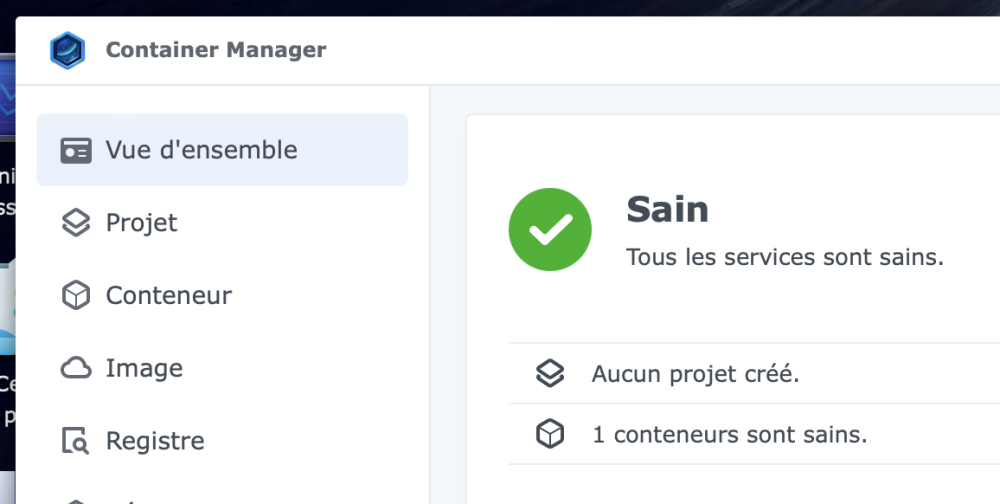1000x504 pixels.
Task: Click the Image cloud icon in sidebar
Action: point(76,369)
